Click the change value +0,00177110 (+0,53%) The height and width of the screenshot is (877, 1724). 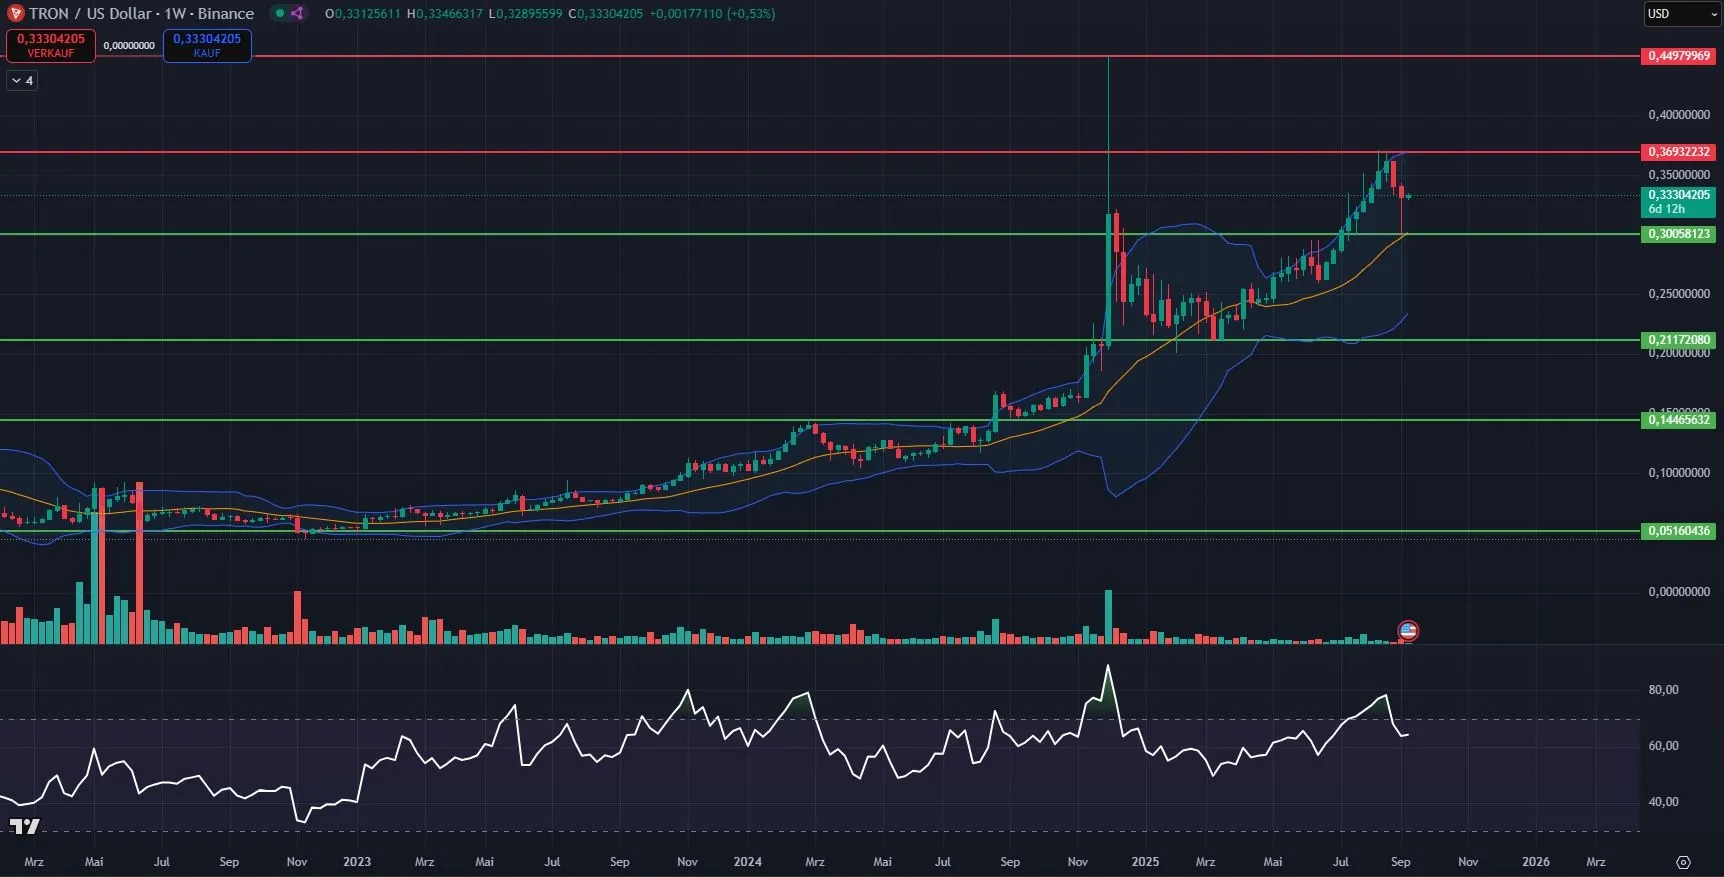coord(712,14)
